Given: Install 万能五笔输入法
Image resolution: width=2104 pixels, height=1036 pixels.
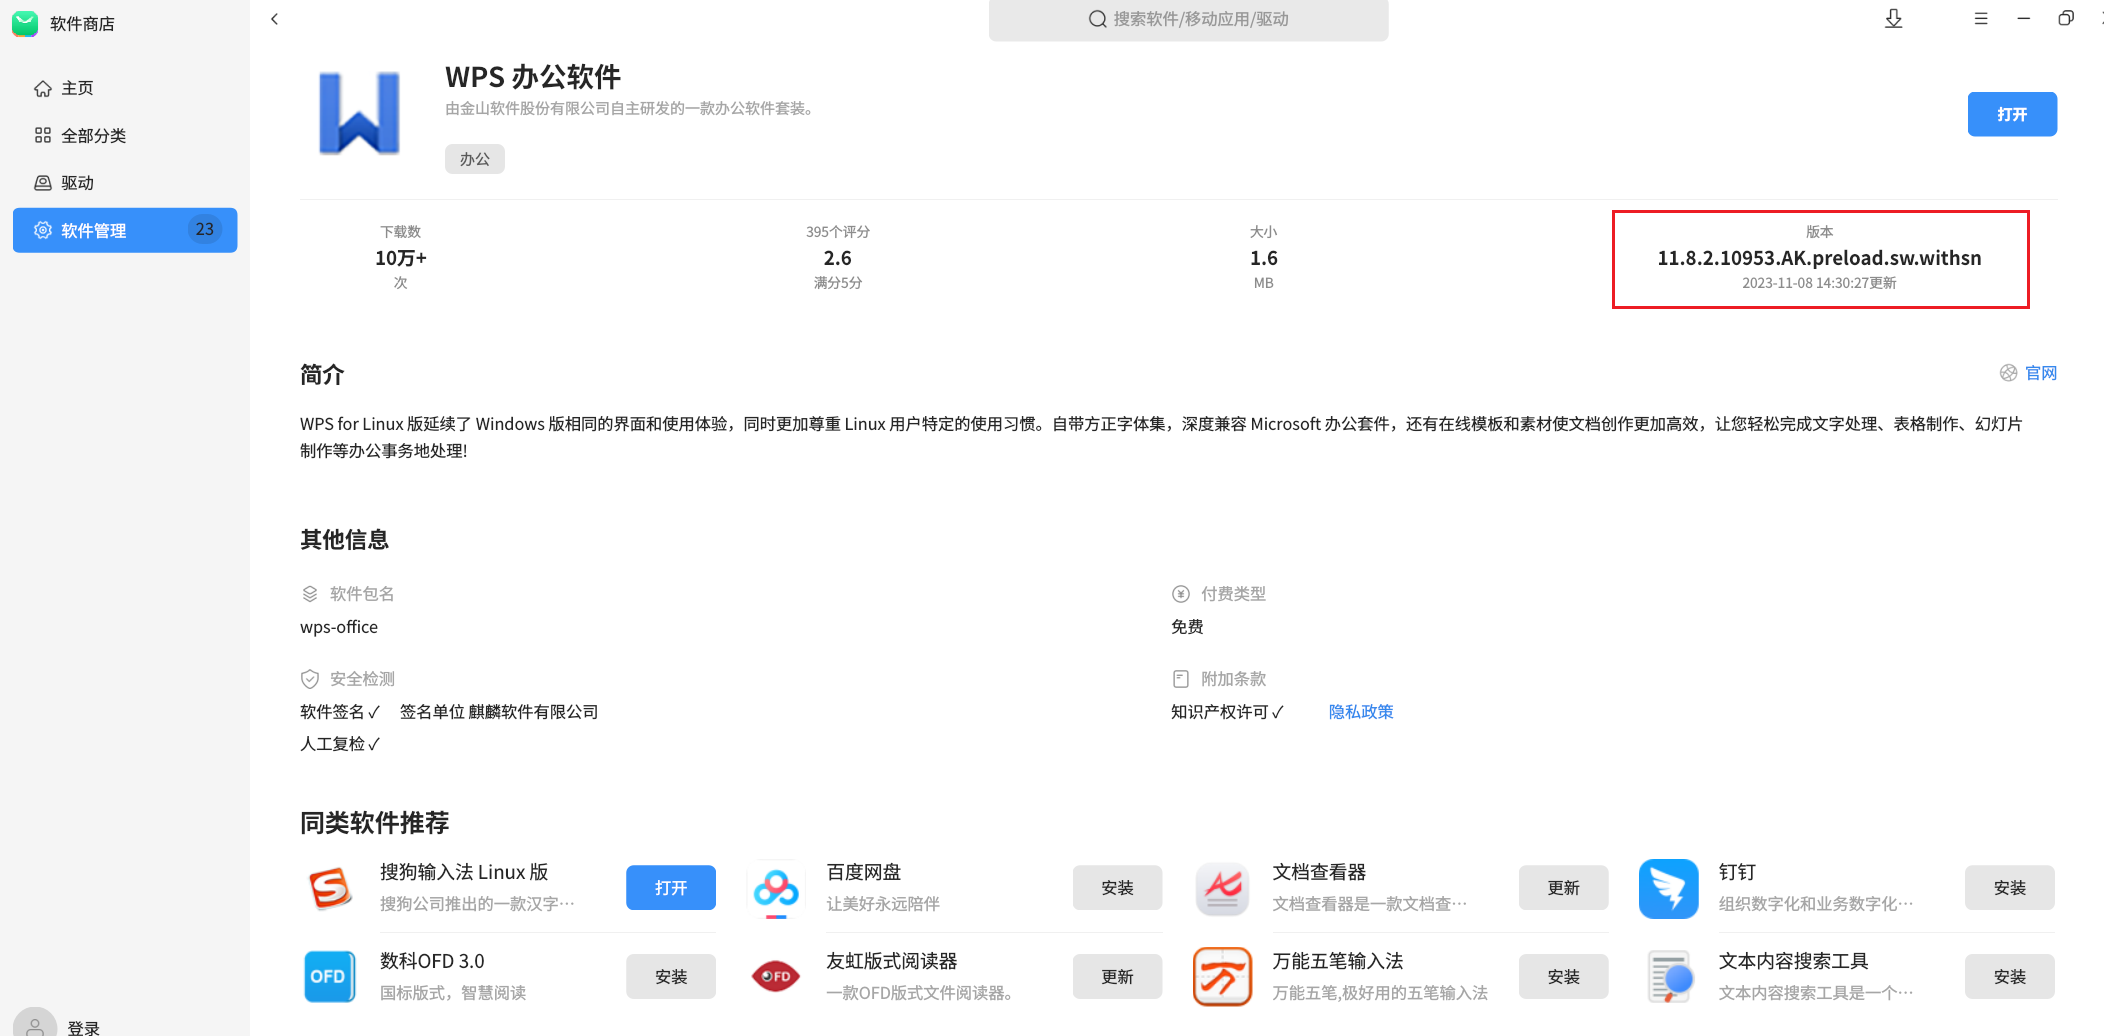Looking at the screenshot, I should click(1563, 977).
